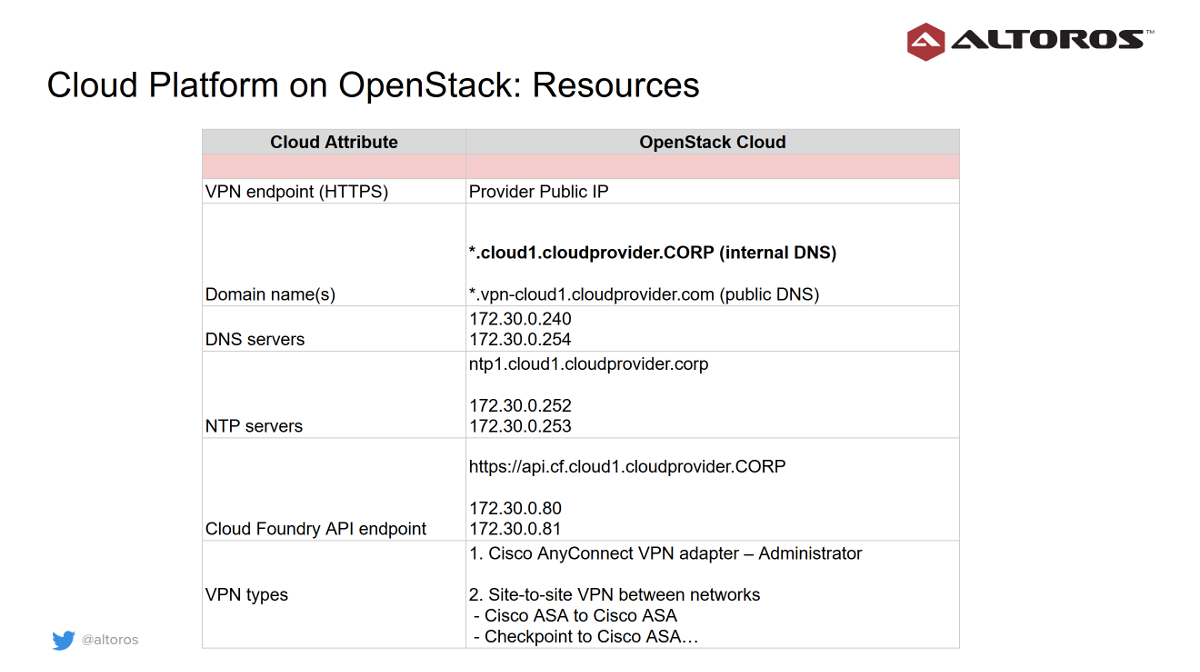The image size is (1200, 672).
Task: Select the 'VPN endpoint (HTTPS)' cell
Action: pyautogui.click(x=334, y=191)
